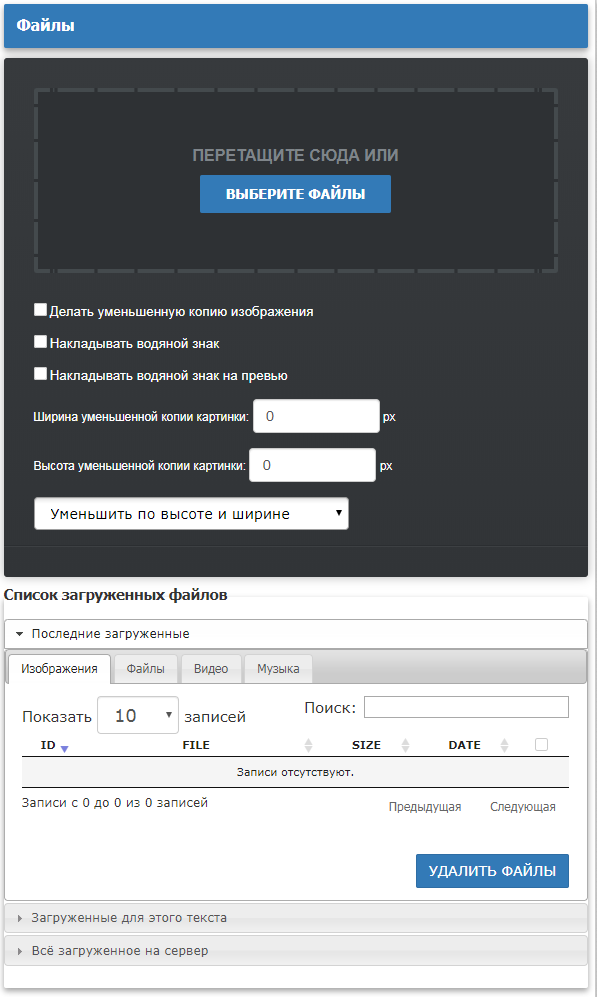Screen dimensions: 597x997
Task: Enable Делать уменьшенную копию изображения checkbox
Action: tap(40, 309)
